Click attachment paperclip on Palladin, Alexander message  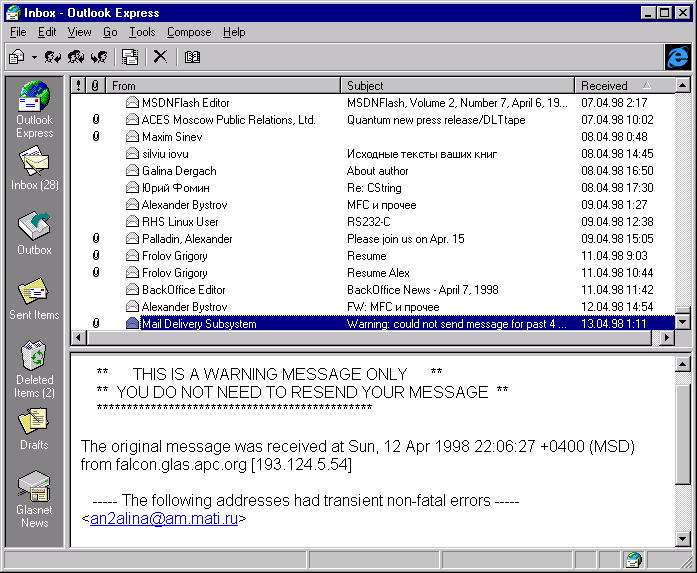96,238
